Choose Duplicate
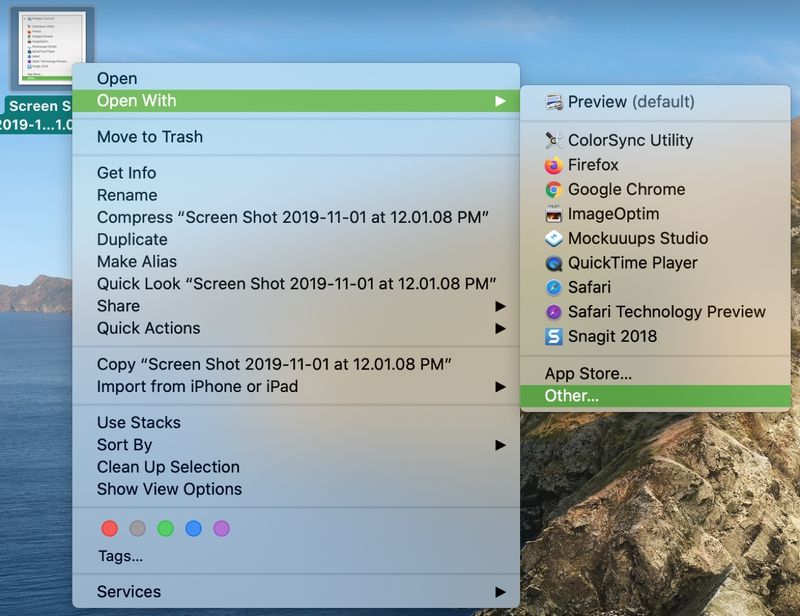Viewport: 800px width, 616px height. pos(296,239)
